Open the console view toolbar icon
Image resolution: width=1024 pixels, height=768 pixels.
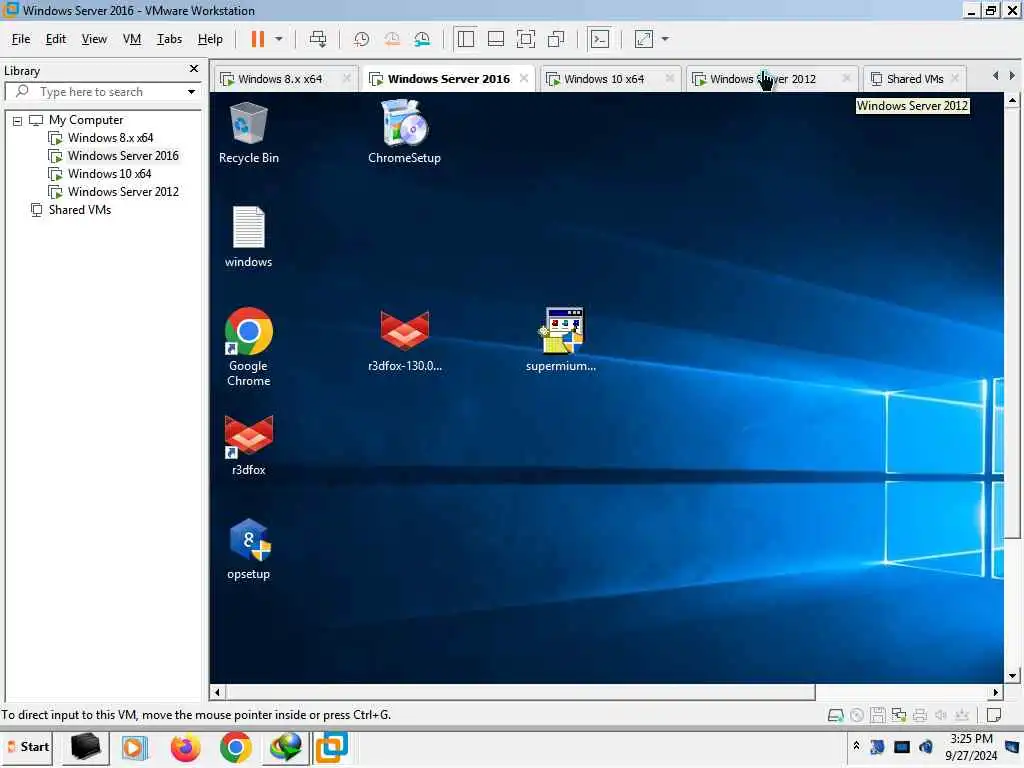click(600, 39)
